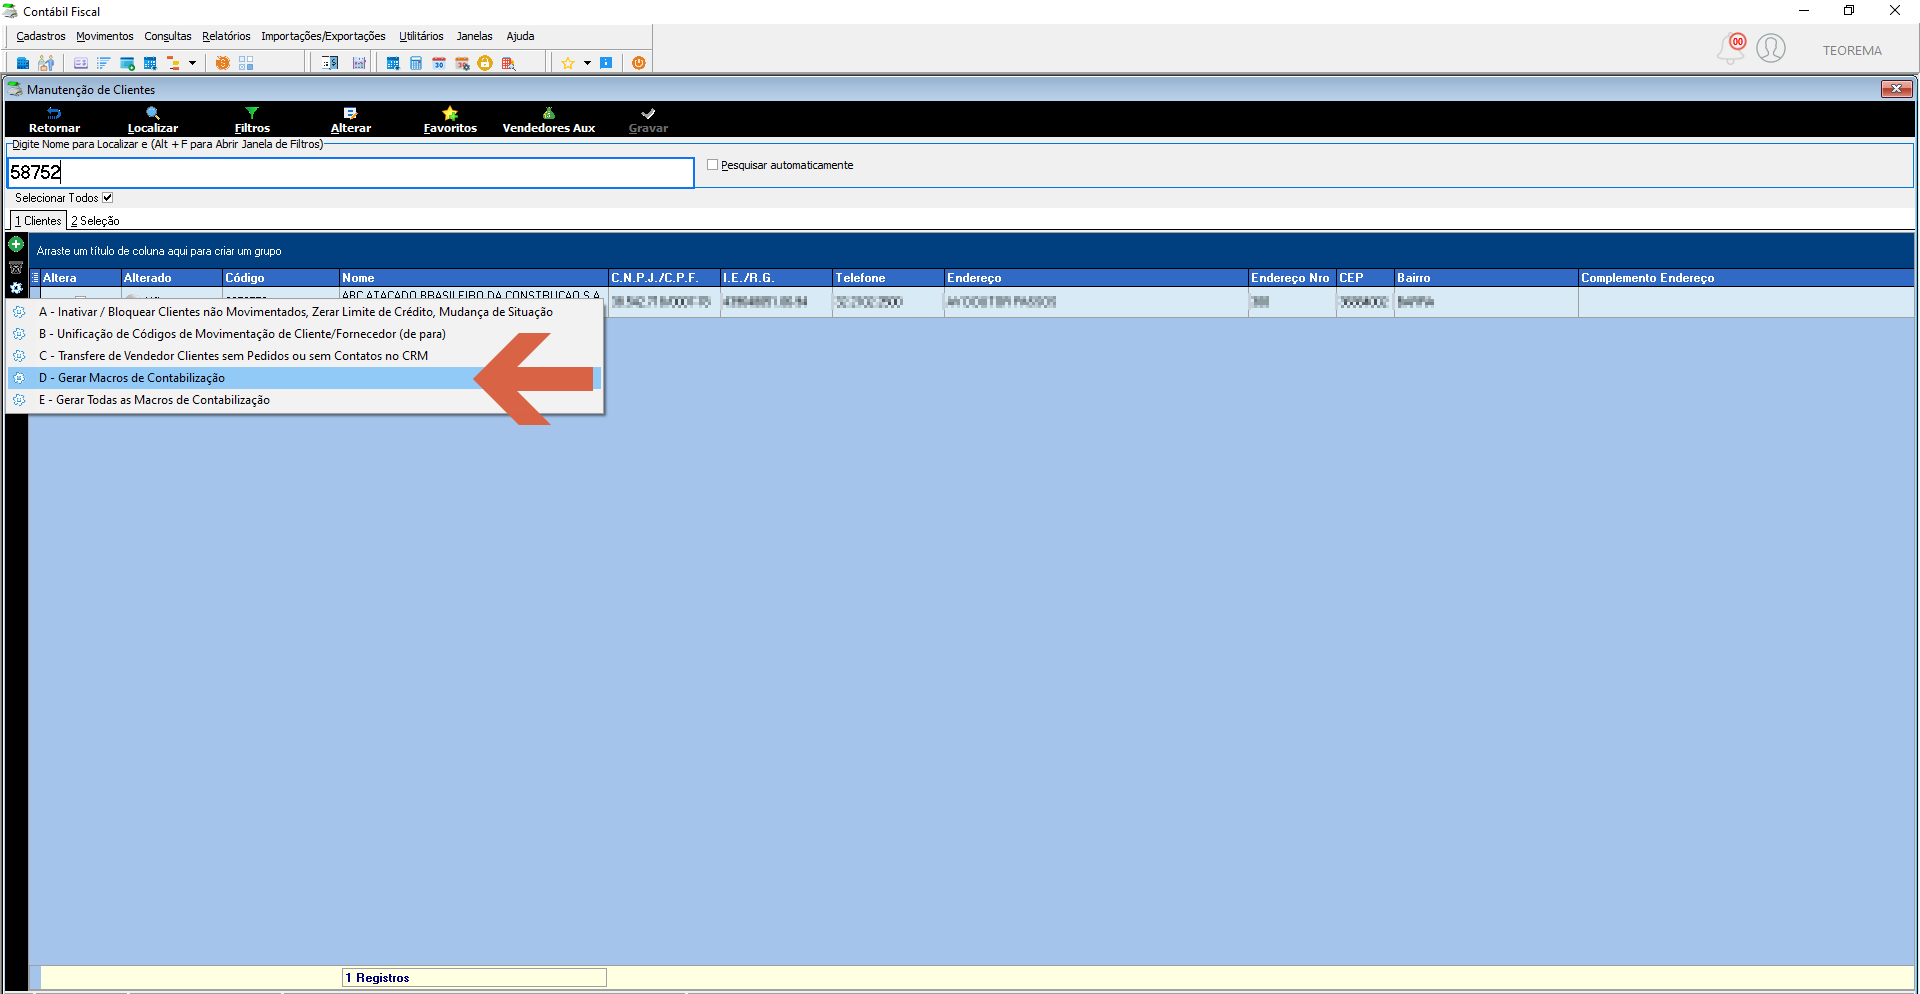This screenshot has height=994, width=1920.
Task: Open the Relatórios menu
Action: pos(226,36)
